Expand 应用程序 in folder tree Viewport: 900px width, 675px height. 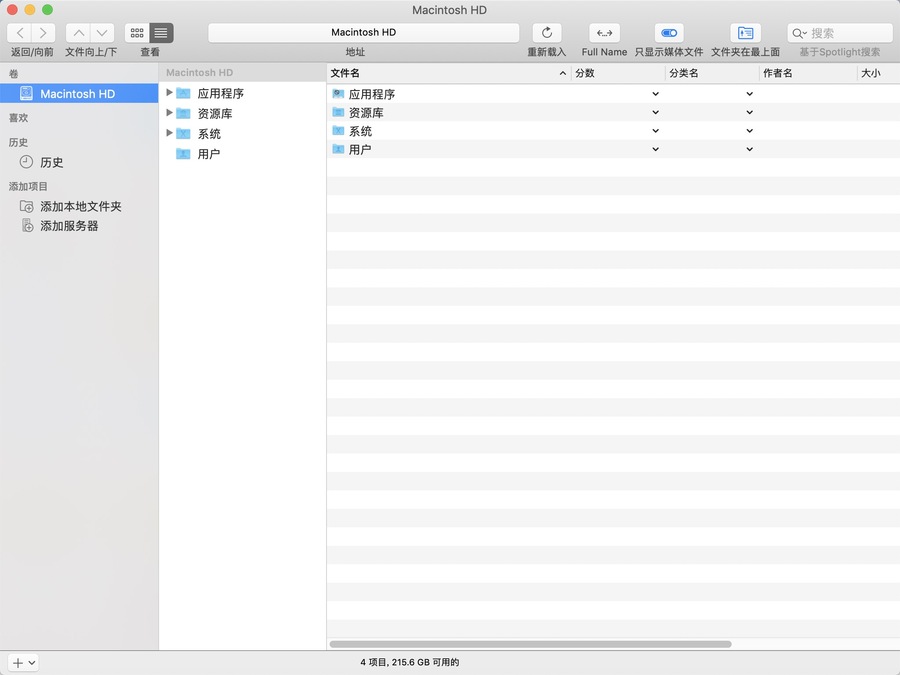169,92
